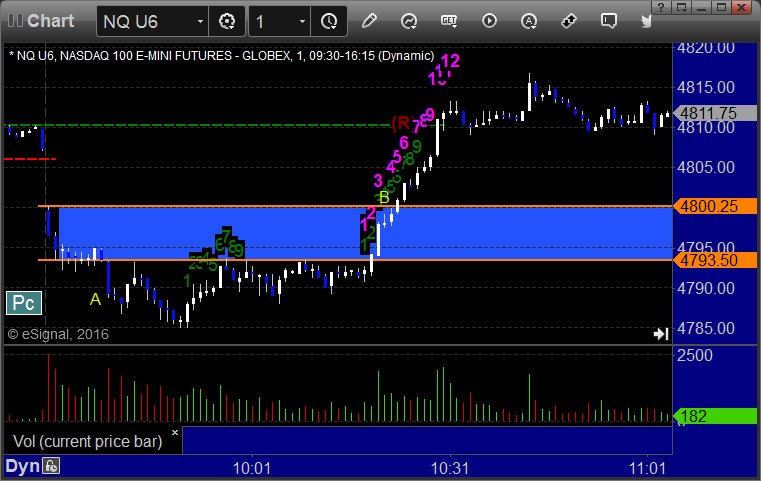Click the 4793.50 orange price label
The image size is (761, 481).
[x=715, y=260]
